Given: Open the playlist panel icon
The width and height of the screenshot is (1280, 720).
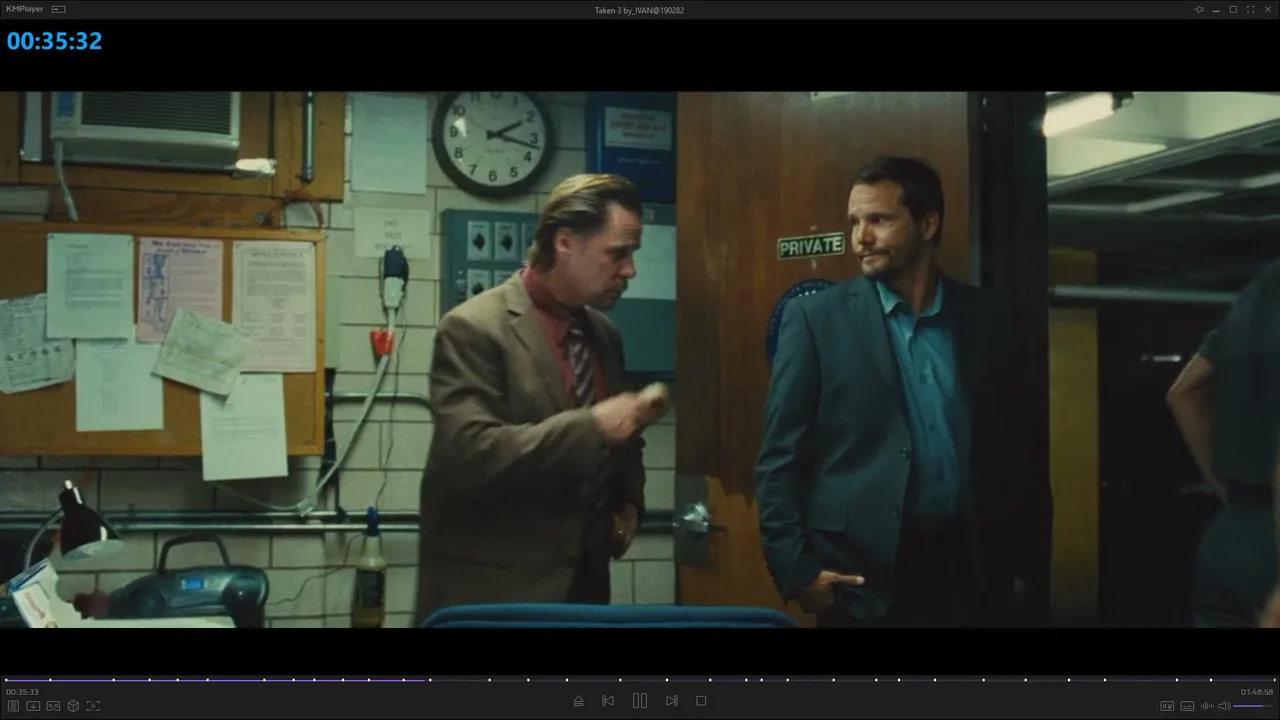Looking at the screenshot, I should [14, 706].
